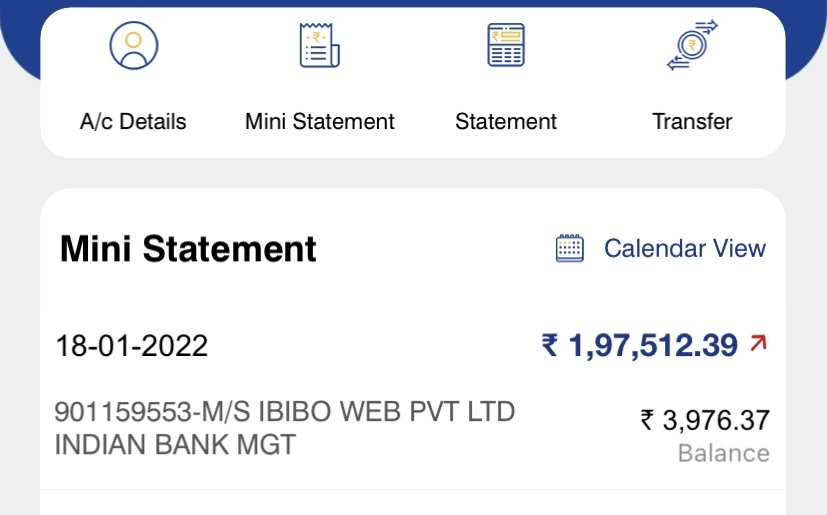Image resolution: width=827 pixels, height=515 pixels.
Task: Open the IBIBO WEB PVT LTD transaction description
Action: (x=284, y=412)
